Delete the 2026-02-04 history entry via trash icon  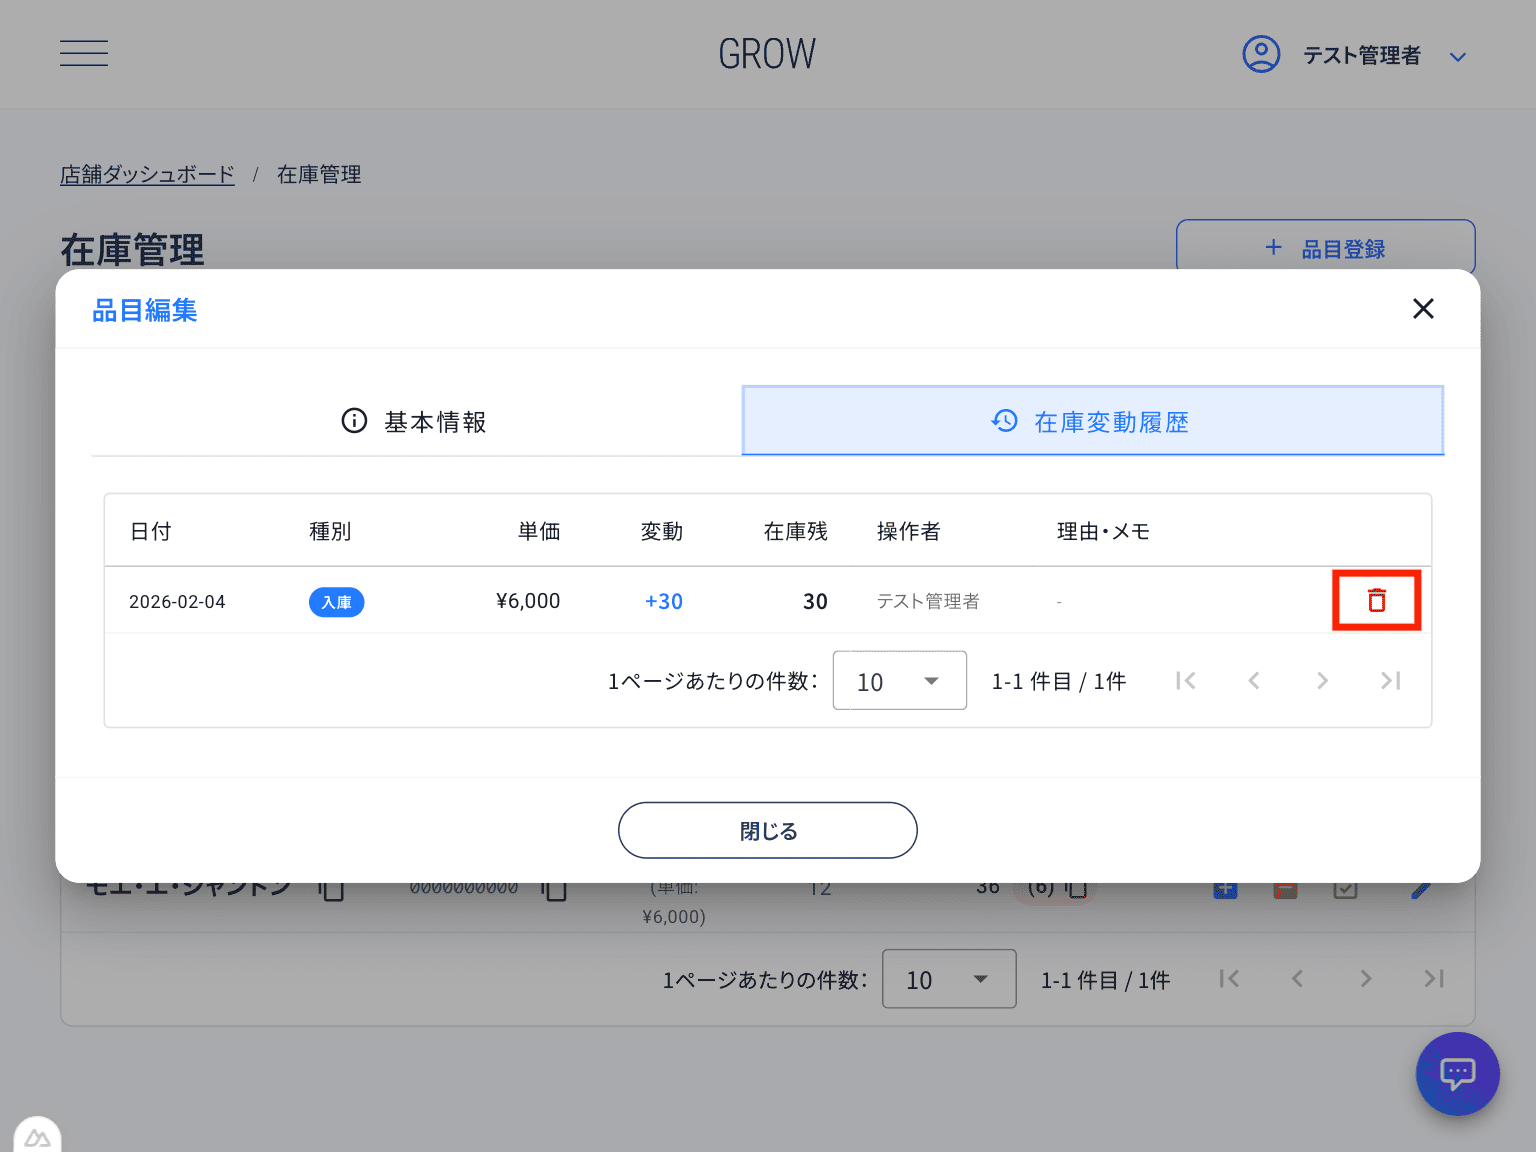click(x=1377, y=600)
